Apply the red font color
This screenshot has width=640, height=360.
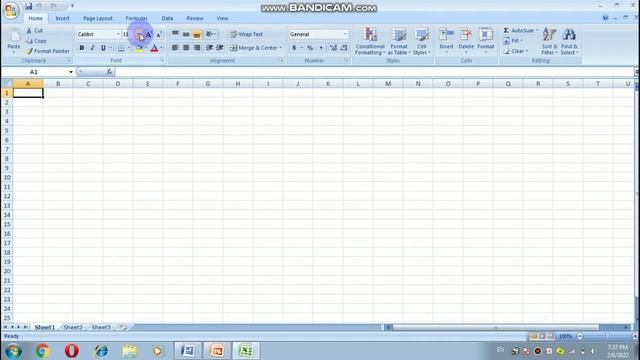coord(154,48)
